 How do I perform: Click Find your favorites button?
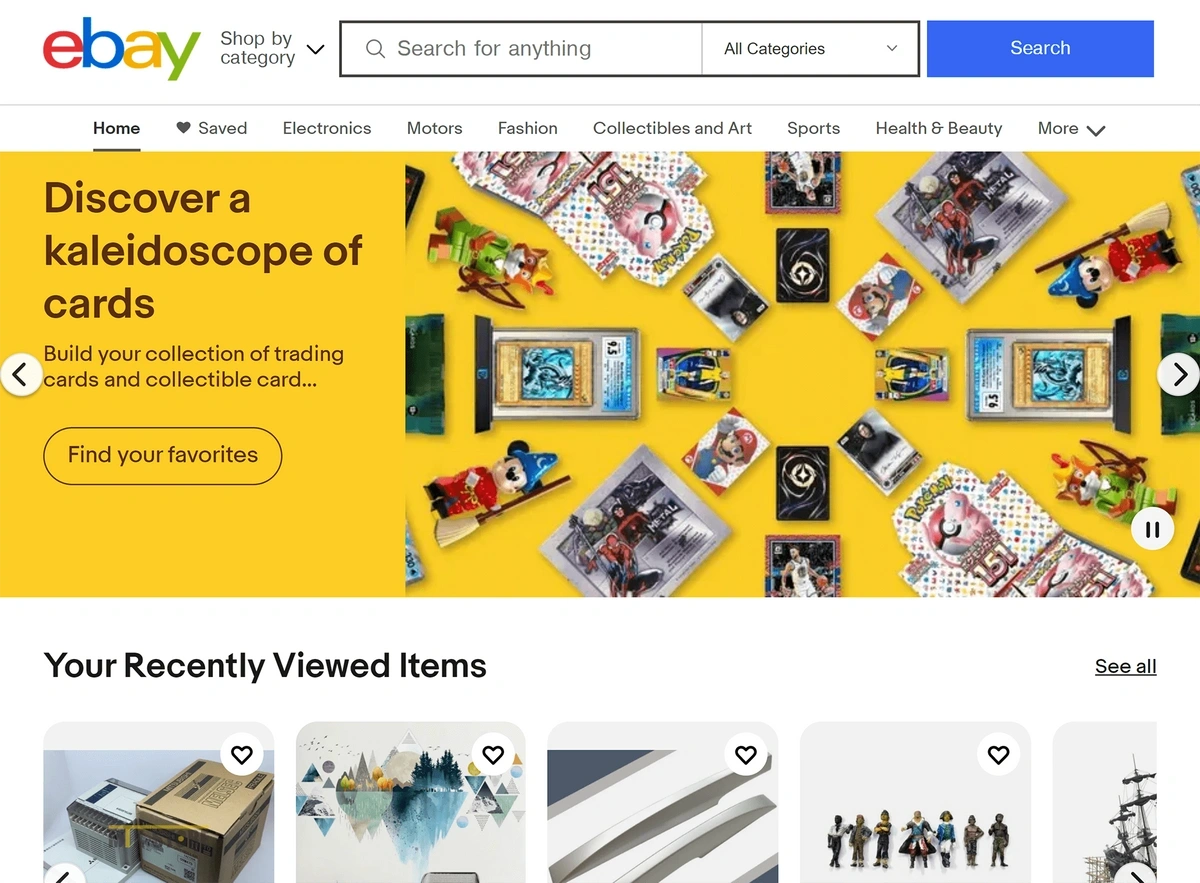coord(163,455)
